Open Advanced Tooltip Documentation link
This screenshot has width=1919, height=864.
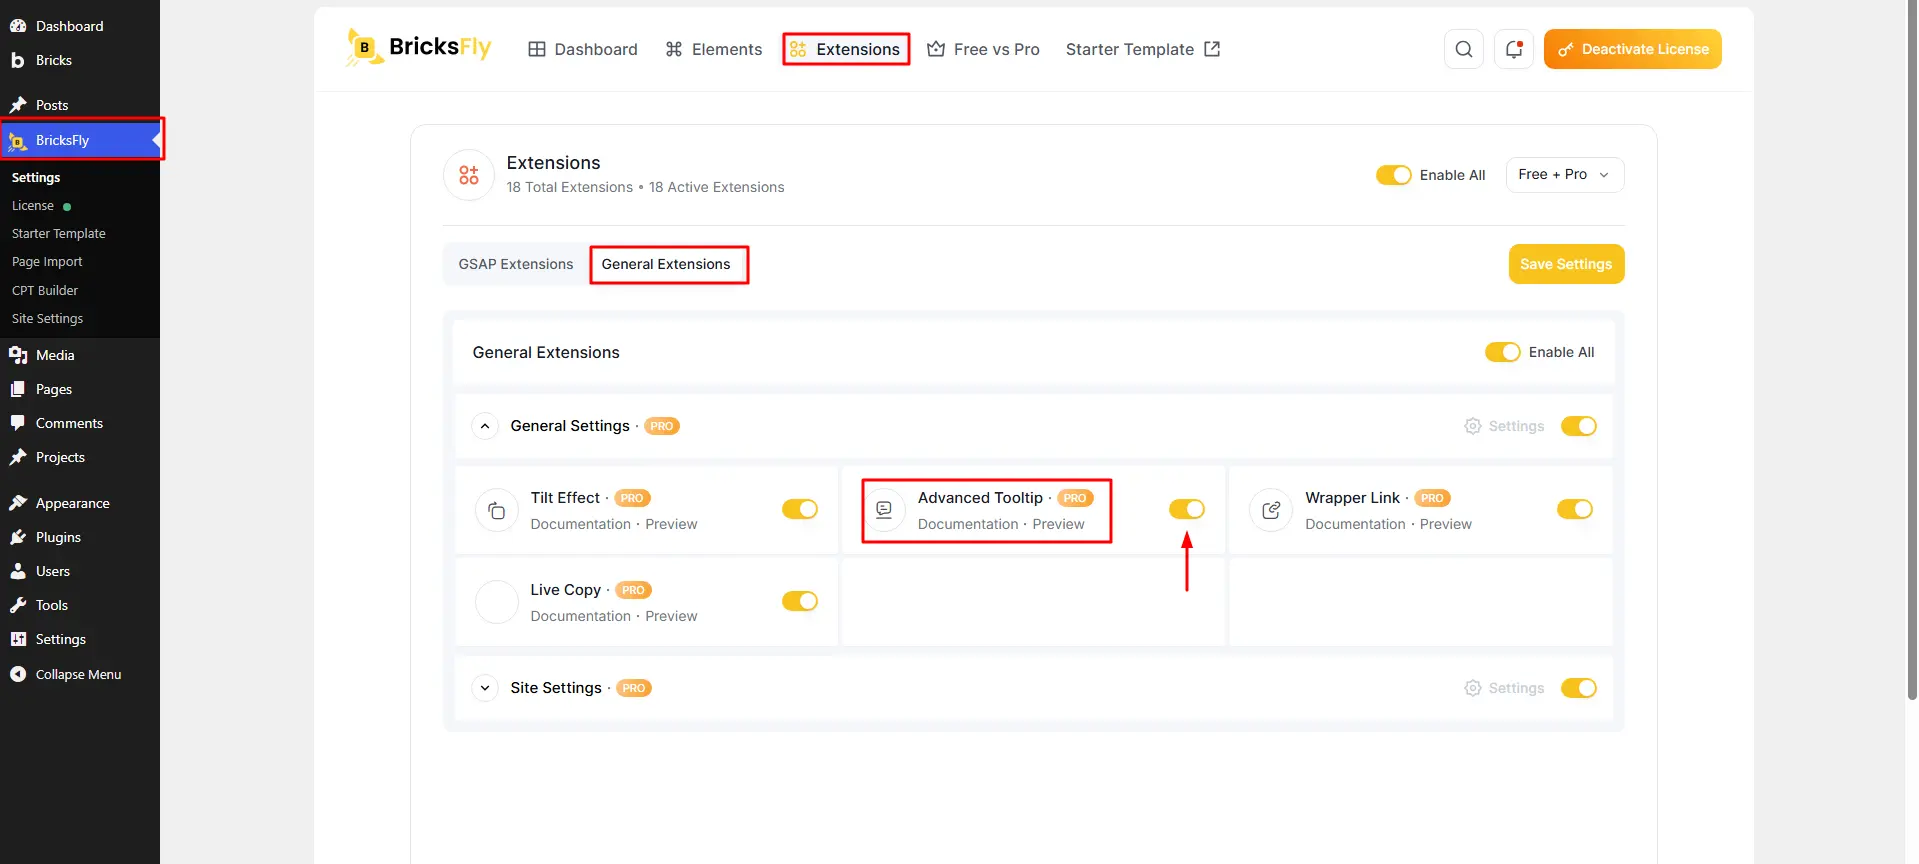[968, 524]
